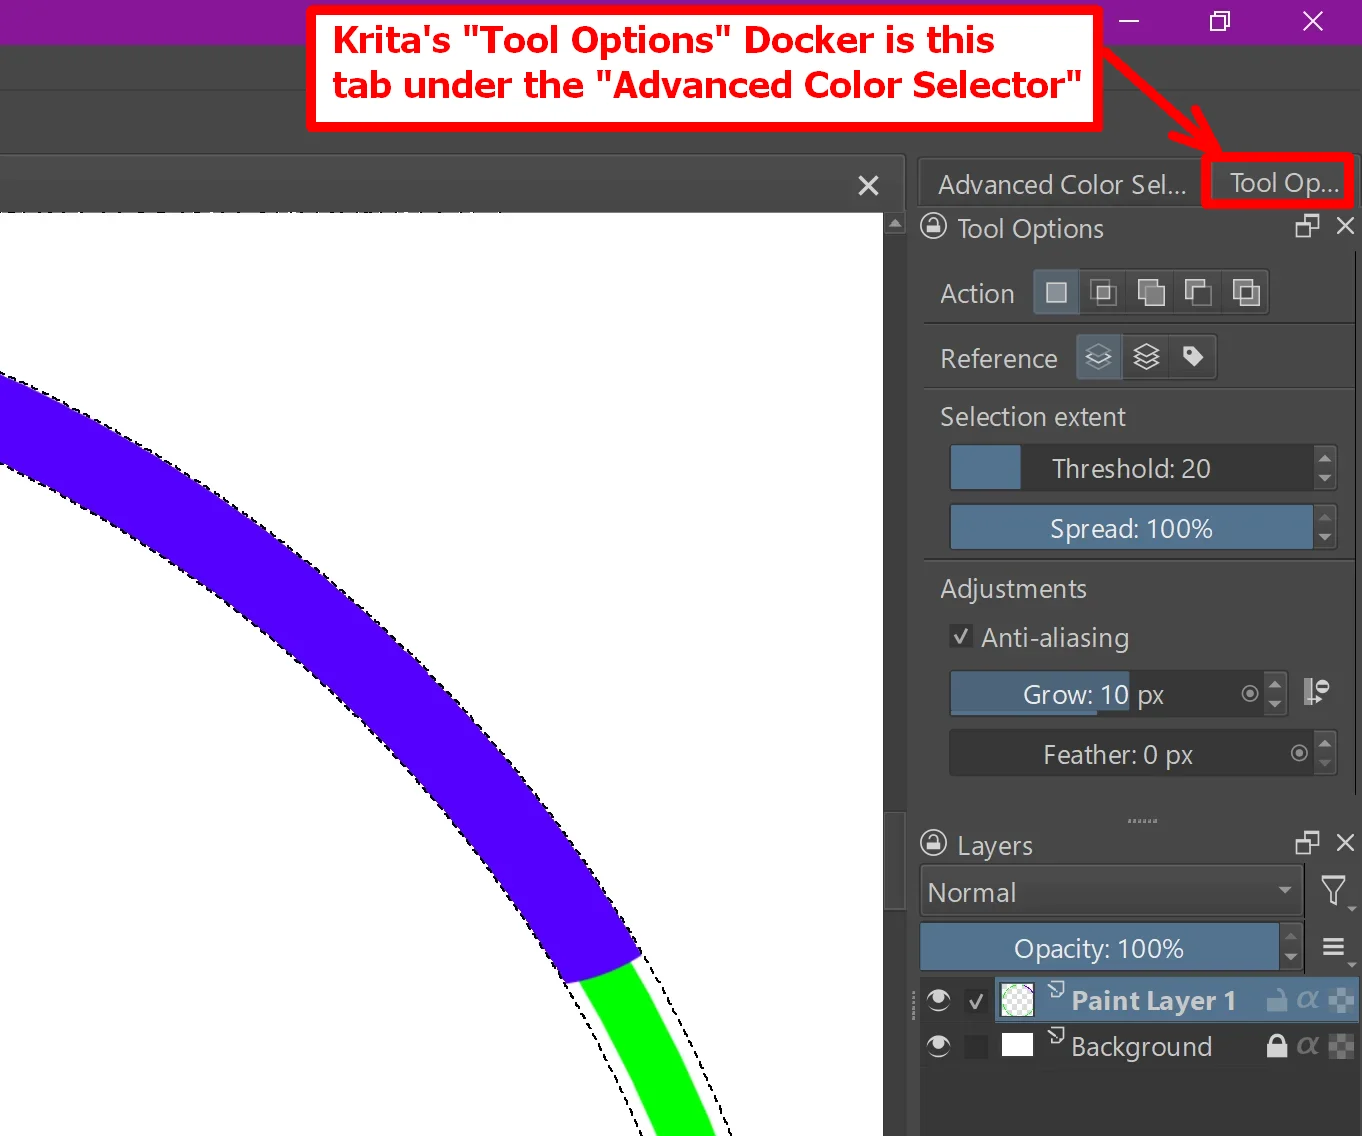
Task: Open the Layers view options menu
Action: click(x=1335, y=948)
